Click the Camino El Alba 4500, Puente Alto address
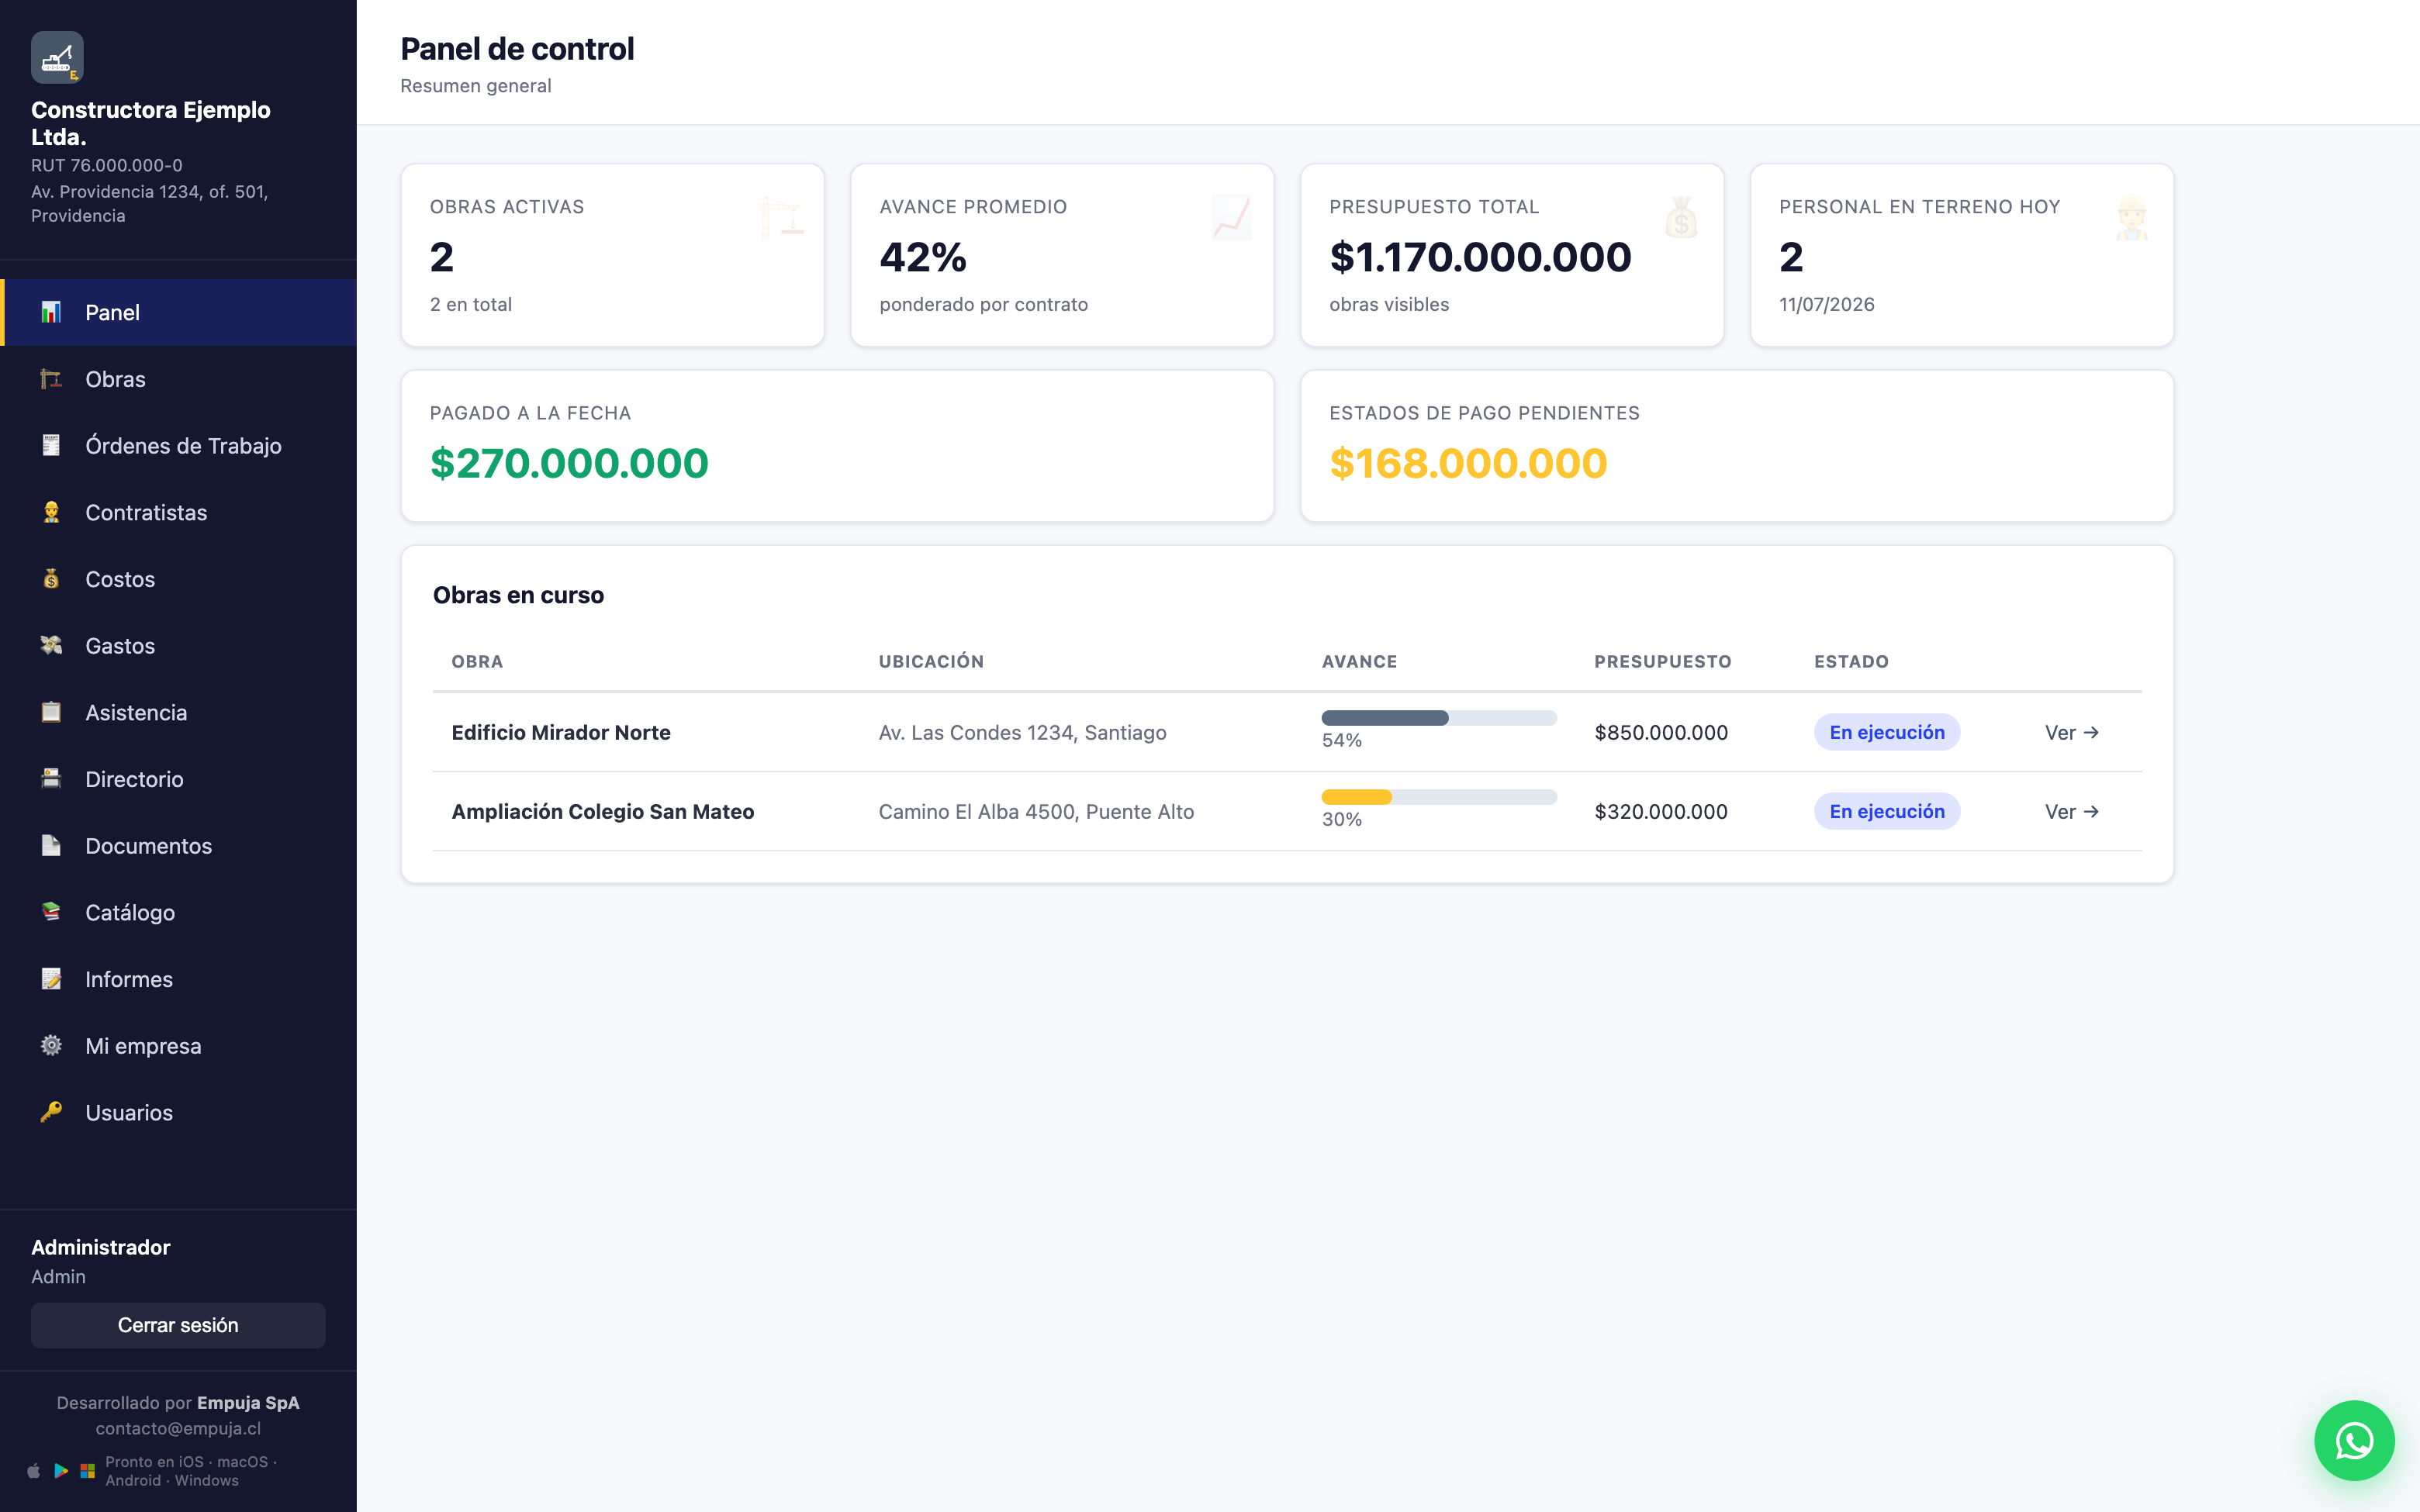Screen dimensions: 2420x1512 tap(1036, 811)
